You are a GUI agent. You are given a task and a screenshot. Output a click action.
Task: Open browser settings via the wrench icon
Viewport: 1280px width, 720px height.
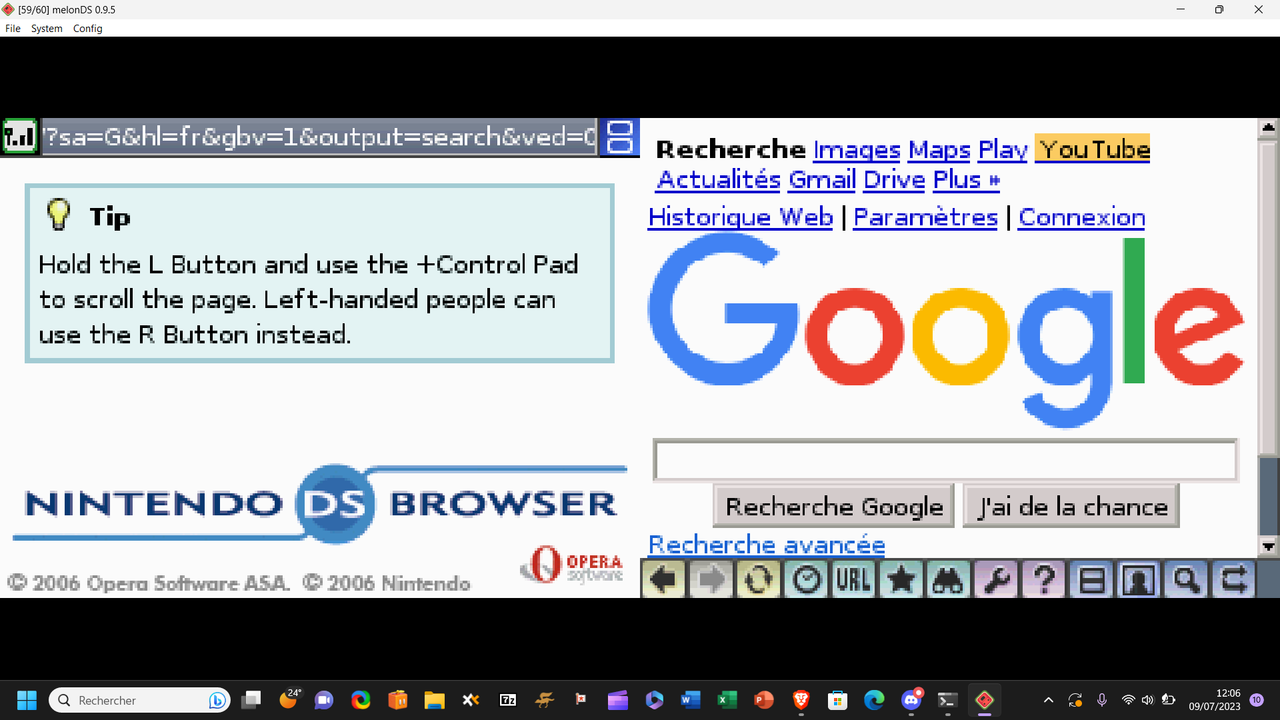click(997, 579)
